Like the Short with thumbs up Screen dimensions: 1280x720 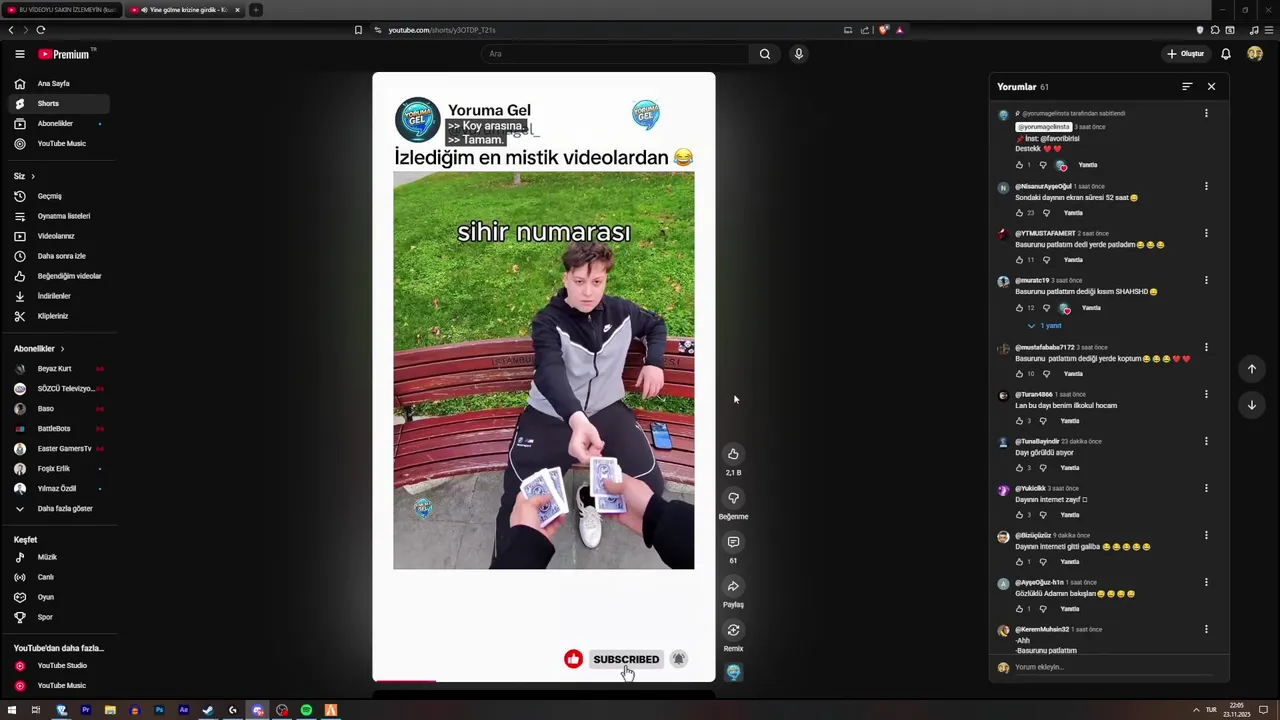tap(733, 454)
